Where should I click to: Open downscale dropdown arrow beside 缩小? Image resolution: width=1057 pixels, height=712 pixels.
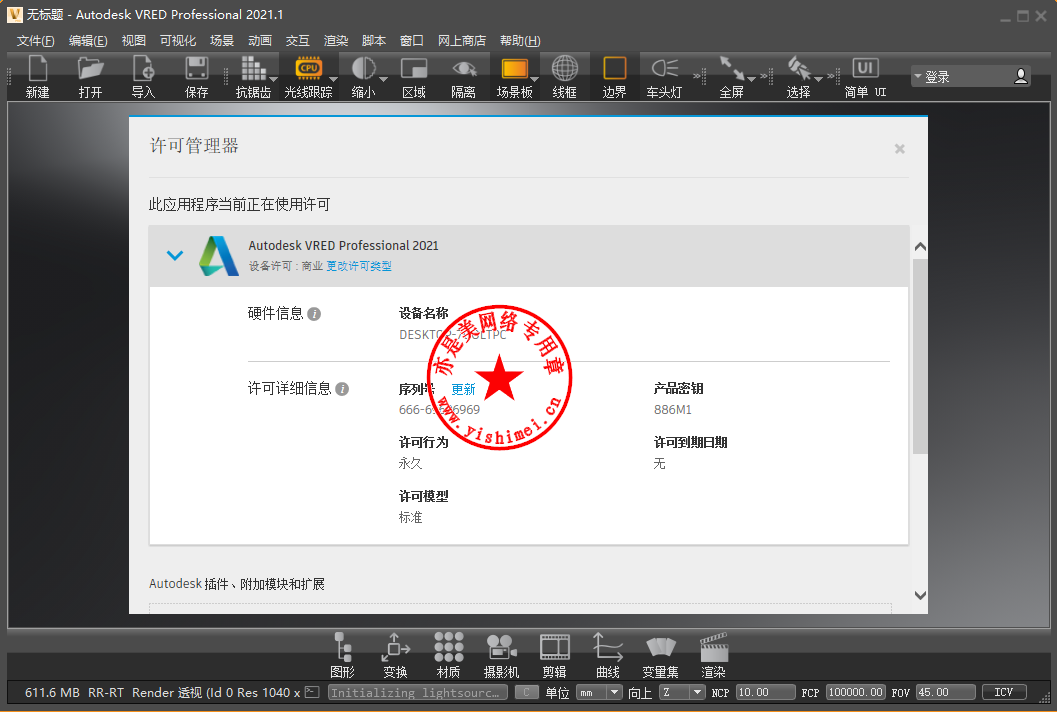(x=384, y=80)
